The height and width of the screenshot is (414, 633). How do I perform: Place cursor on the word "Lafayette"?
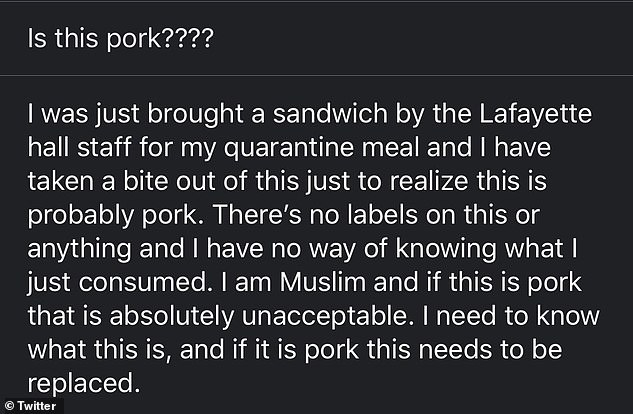(536, 113)
